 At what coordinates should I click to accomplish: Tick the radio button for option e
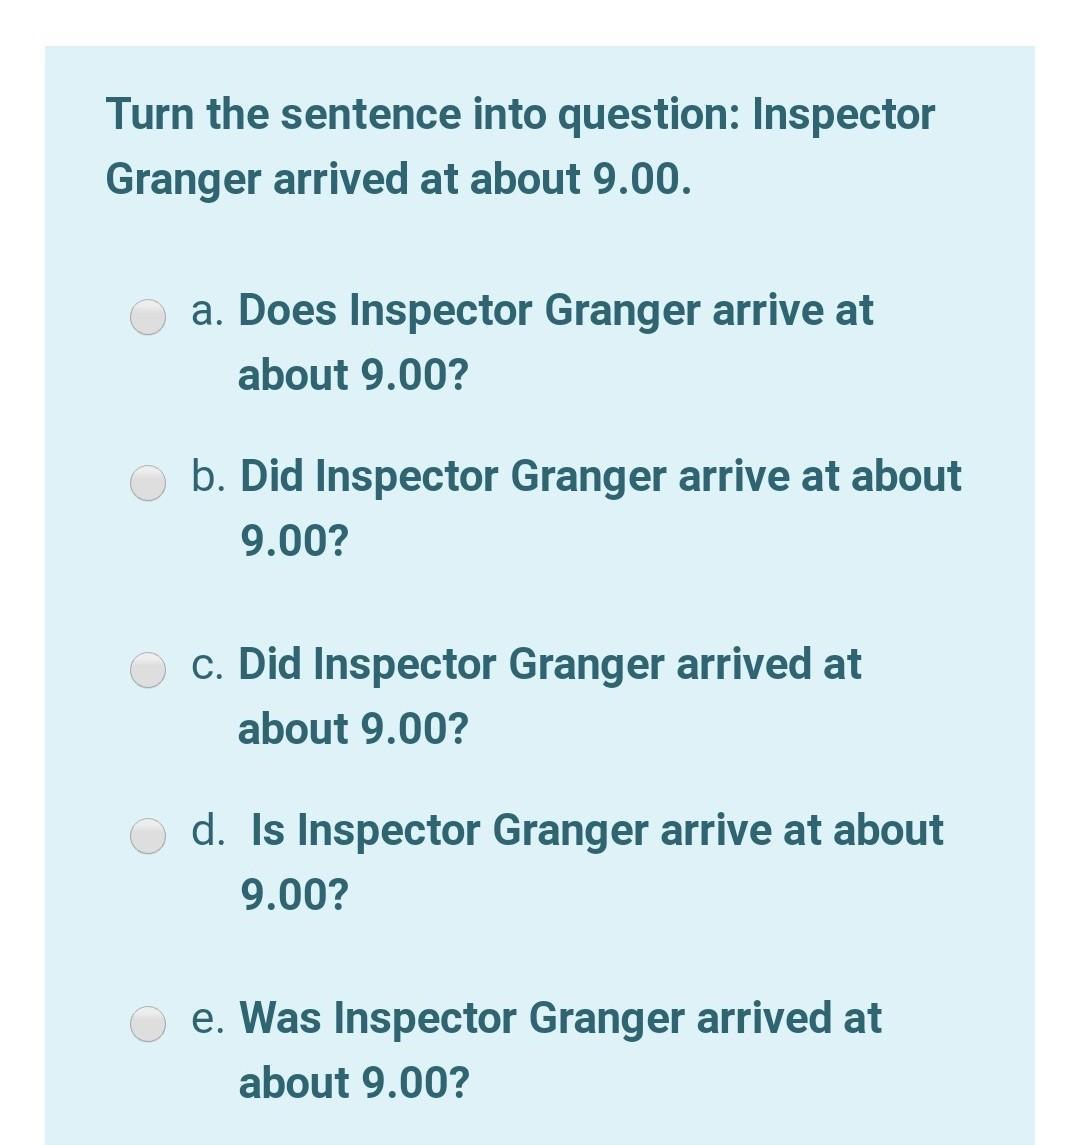[148, 1023]
